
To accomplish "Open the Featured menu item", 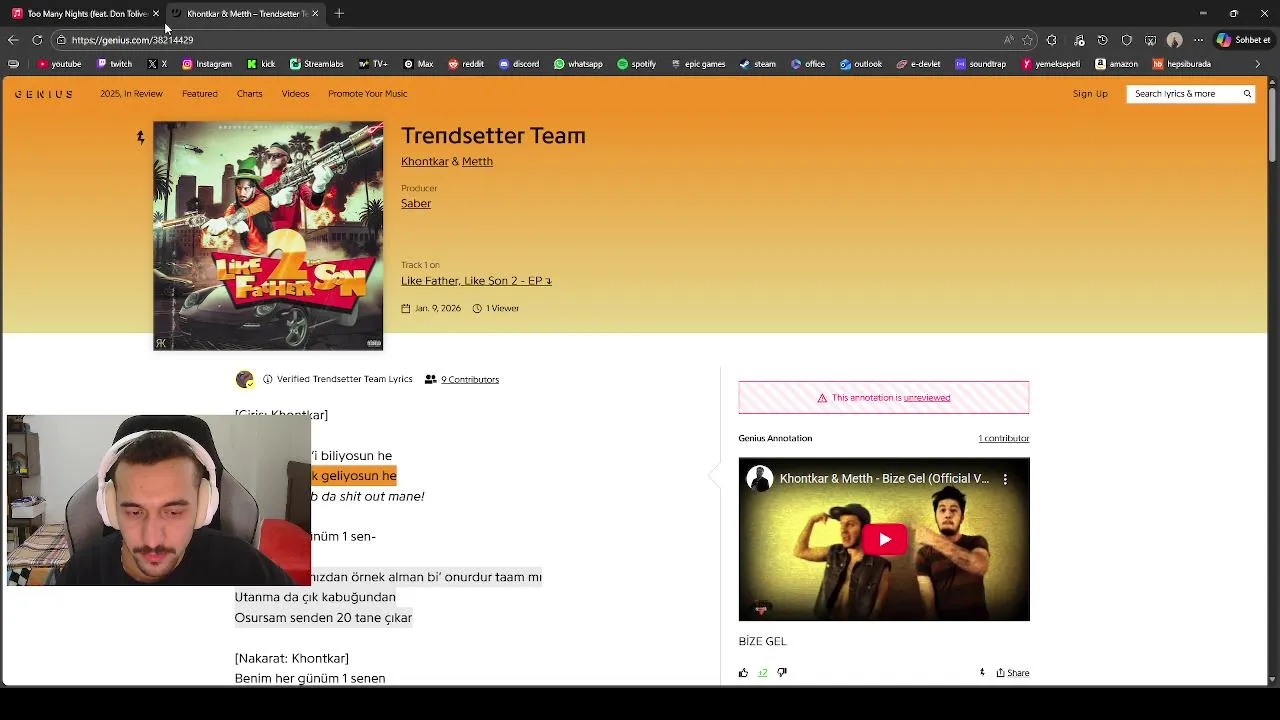I will click(x=200, y=94).
